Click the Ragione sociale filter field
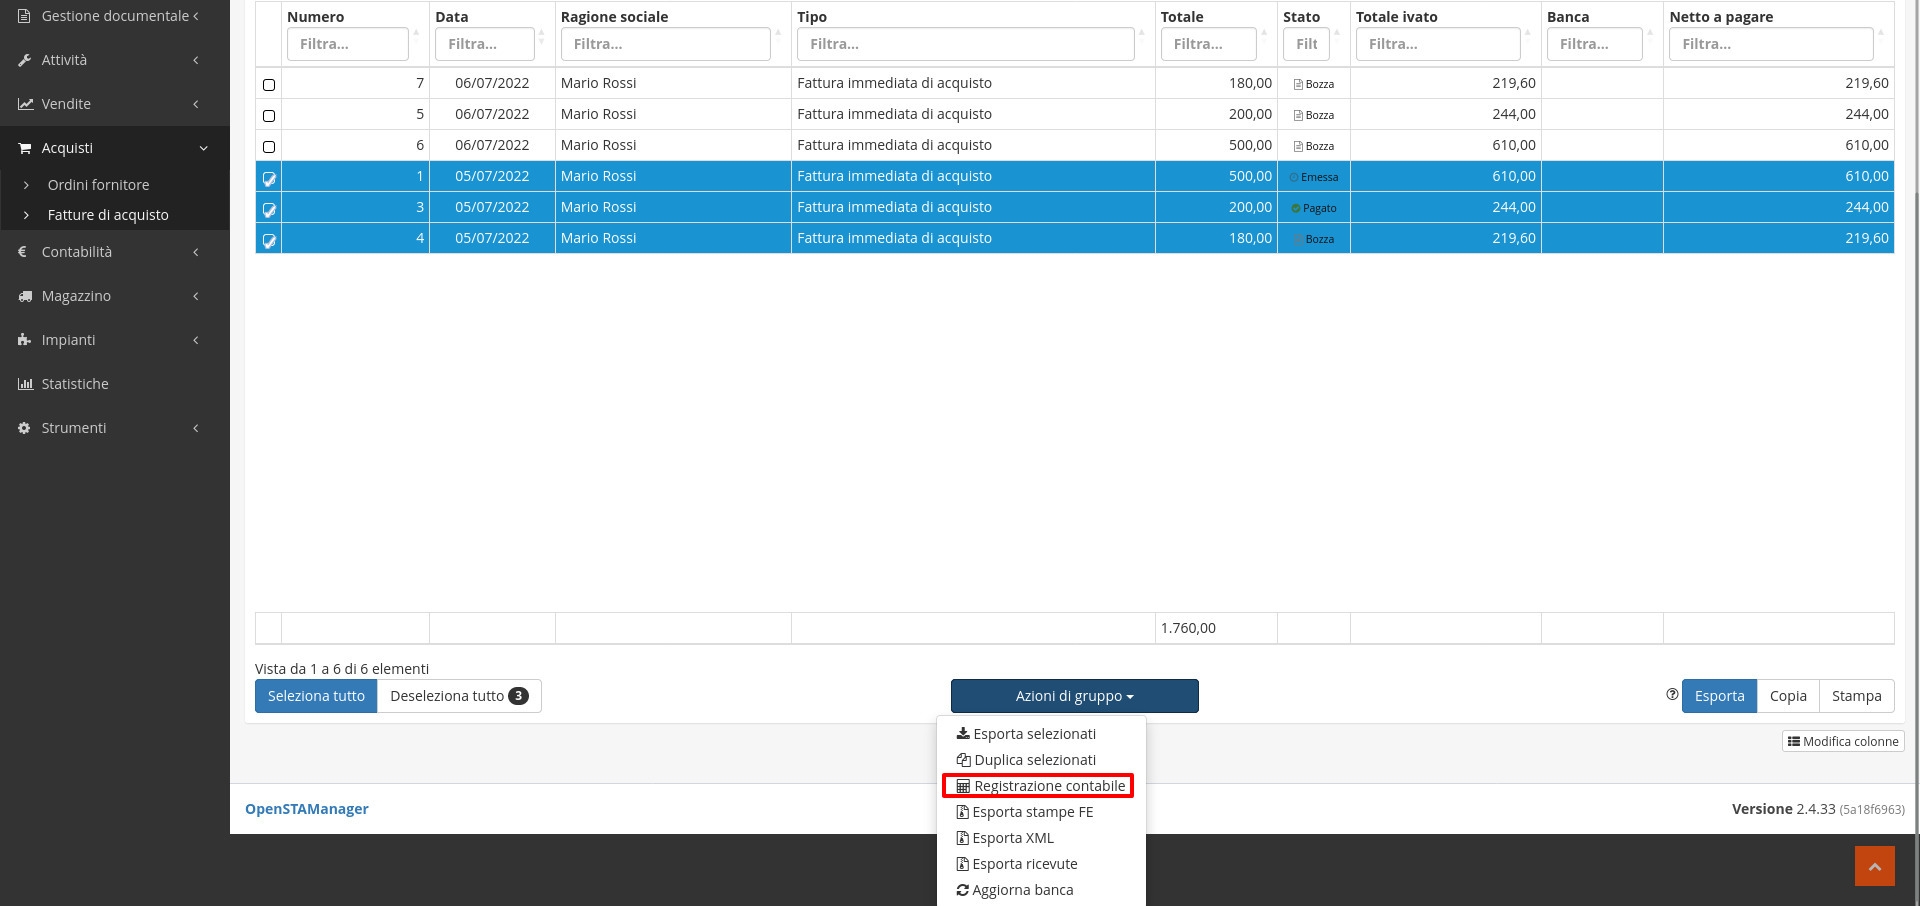This screenshot has width=1920, height=906. 665,44
